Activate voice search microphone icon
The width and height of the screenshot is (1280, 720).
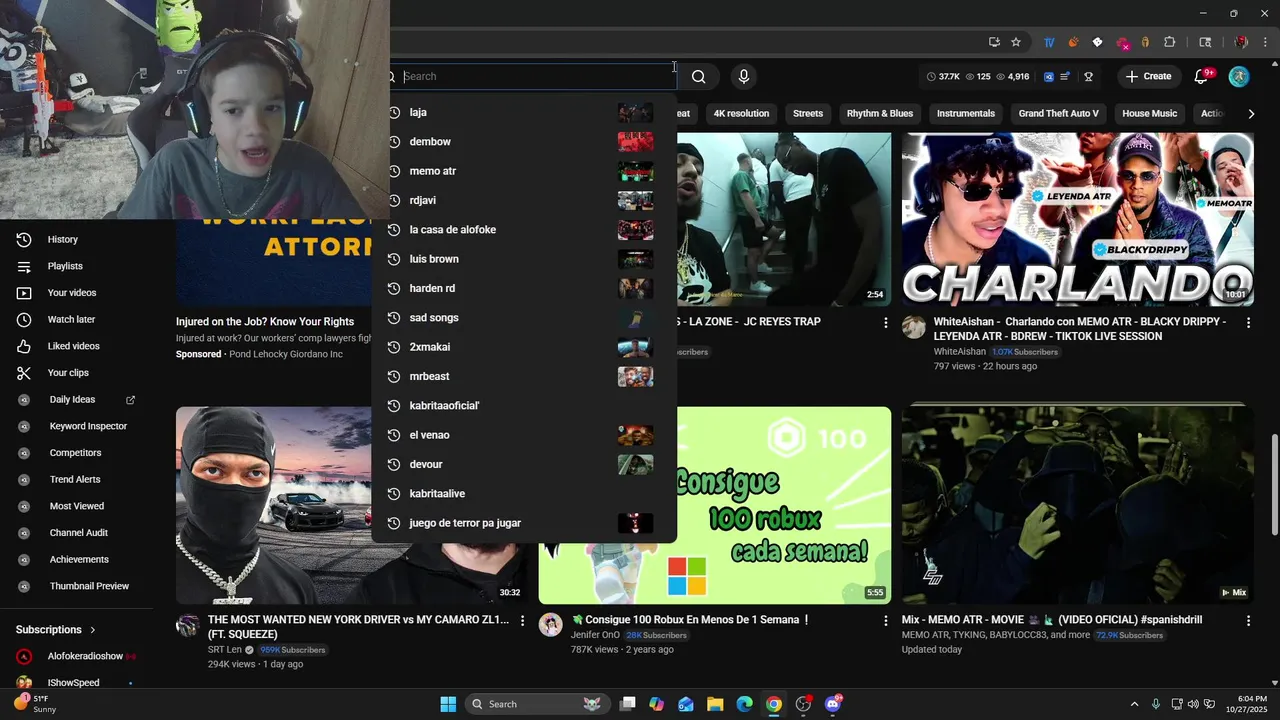743,76
